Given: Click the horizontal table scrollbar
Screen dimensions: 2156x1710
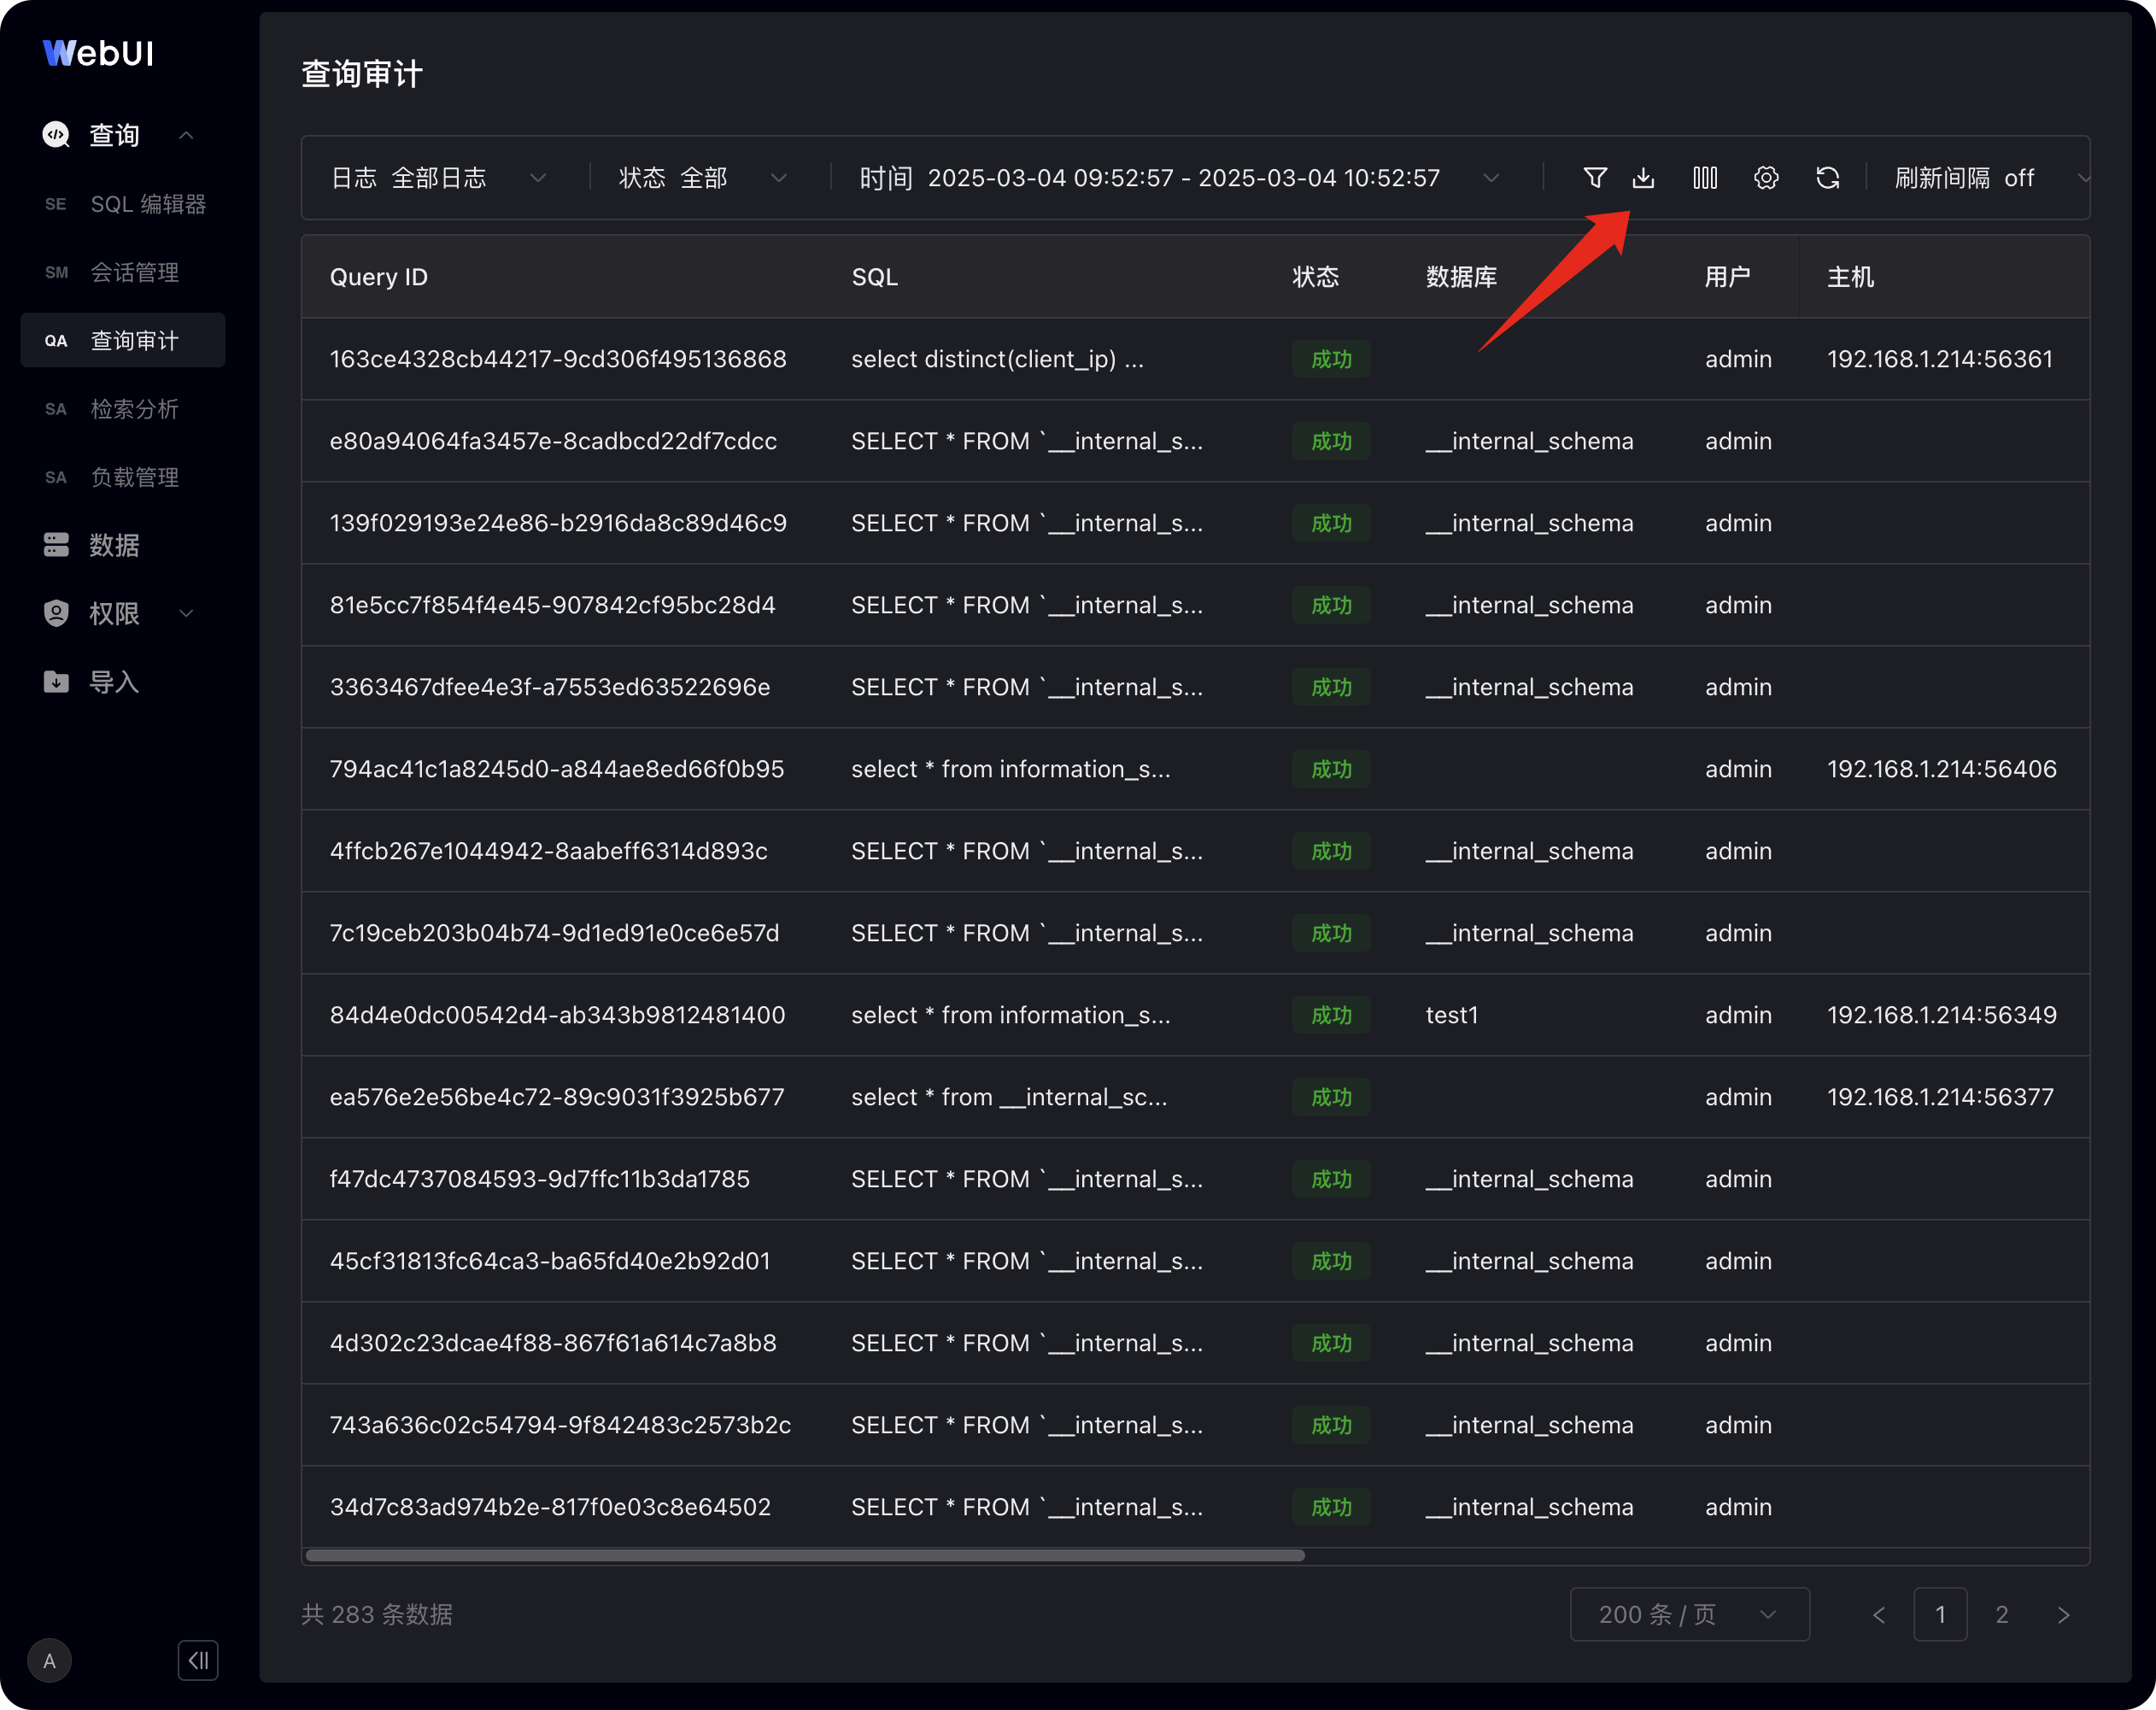Looking at the screenshot, I should tap(805, 1555).
